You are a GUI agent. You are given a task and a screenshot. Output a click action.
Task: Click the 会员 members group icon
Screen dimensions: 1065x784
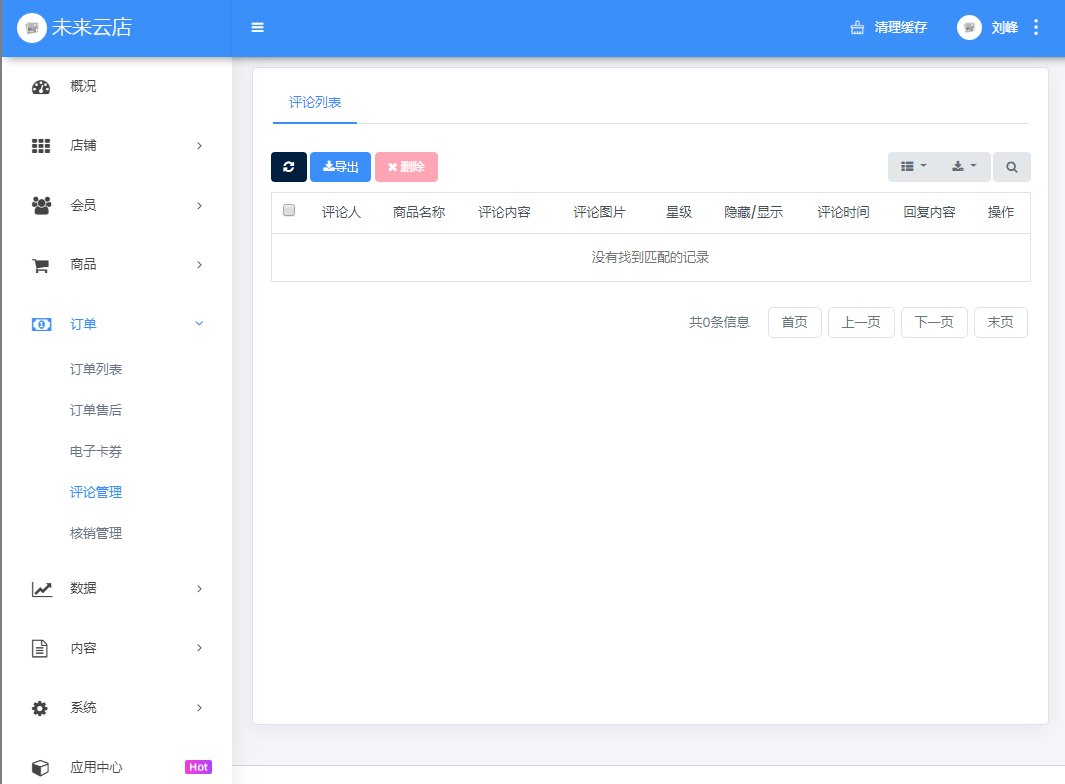click(x=41, y=205)
